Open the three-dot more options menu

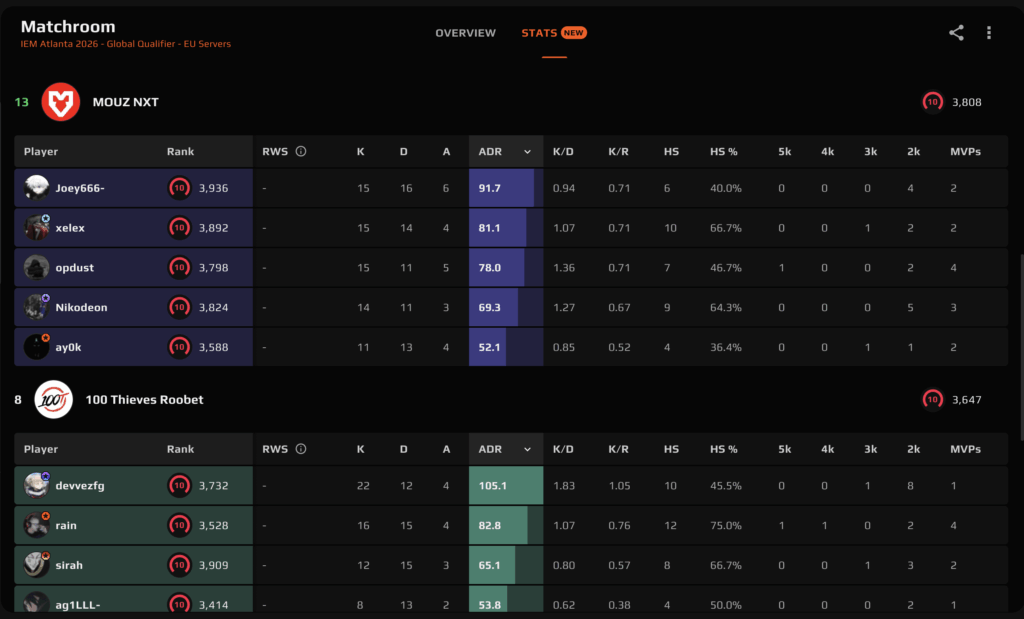(989, 33)
